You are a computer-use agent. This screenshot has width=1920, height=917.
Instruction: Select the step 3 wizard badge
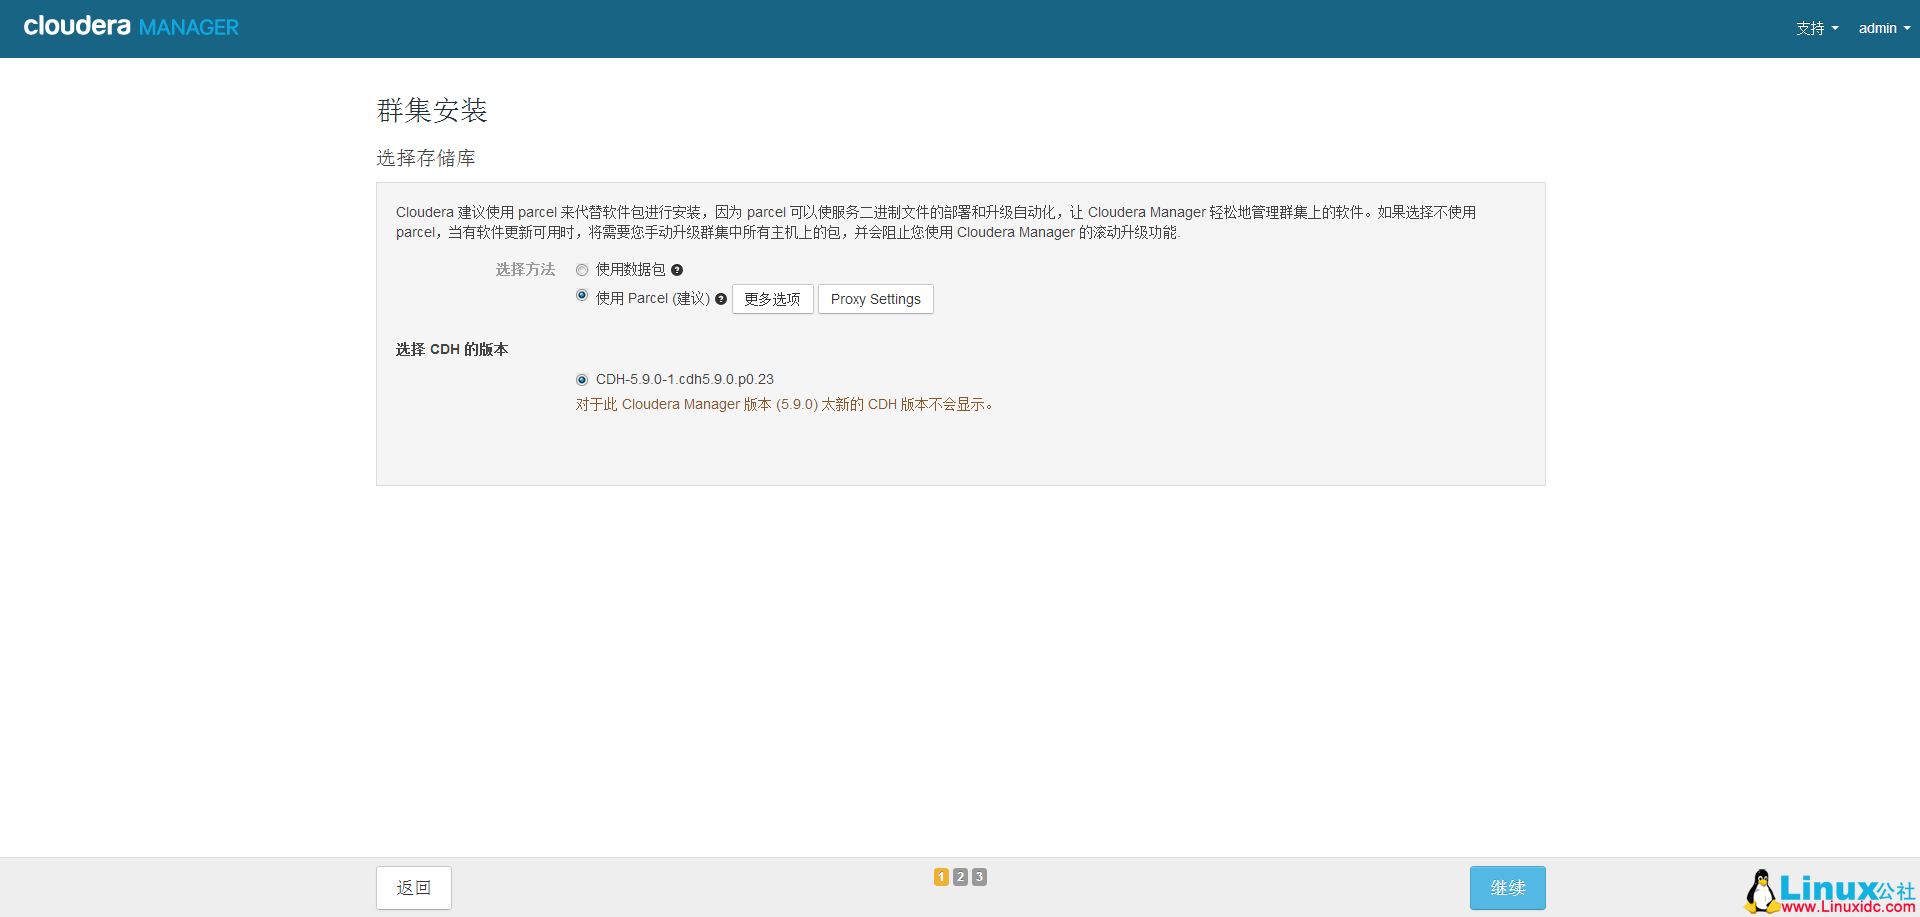(x=979, y=877)
